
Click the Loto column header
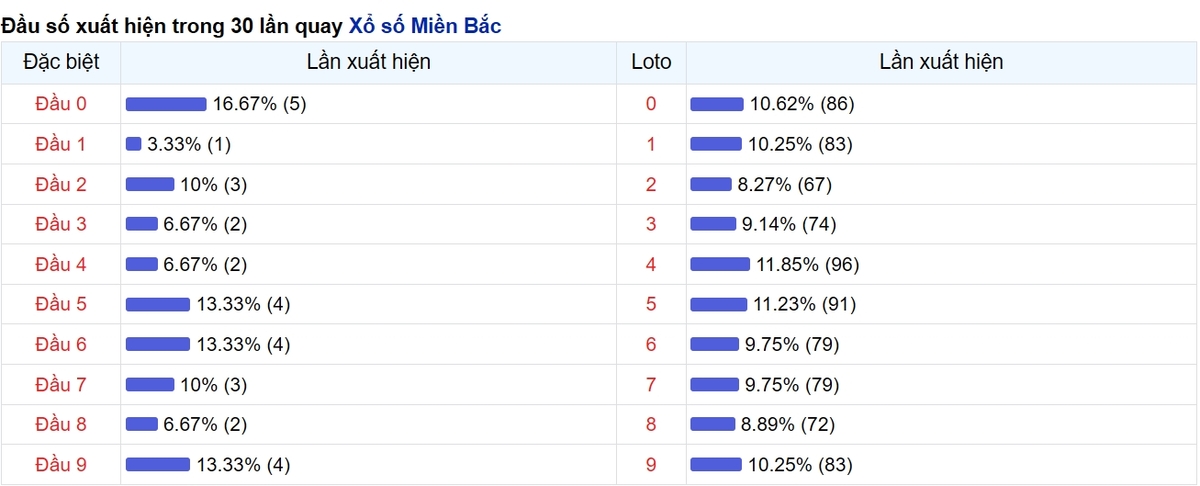[651, 62]
